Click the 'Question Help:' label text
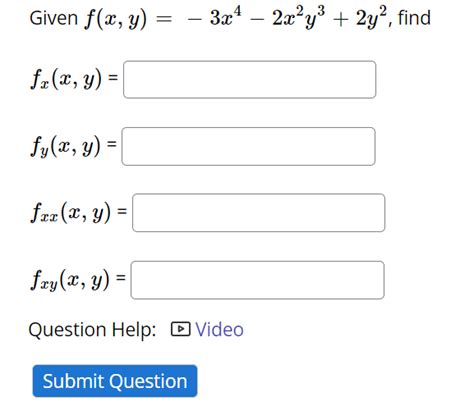474x406 pixels. 92,330
